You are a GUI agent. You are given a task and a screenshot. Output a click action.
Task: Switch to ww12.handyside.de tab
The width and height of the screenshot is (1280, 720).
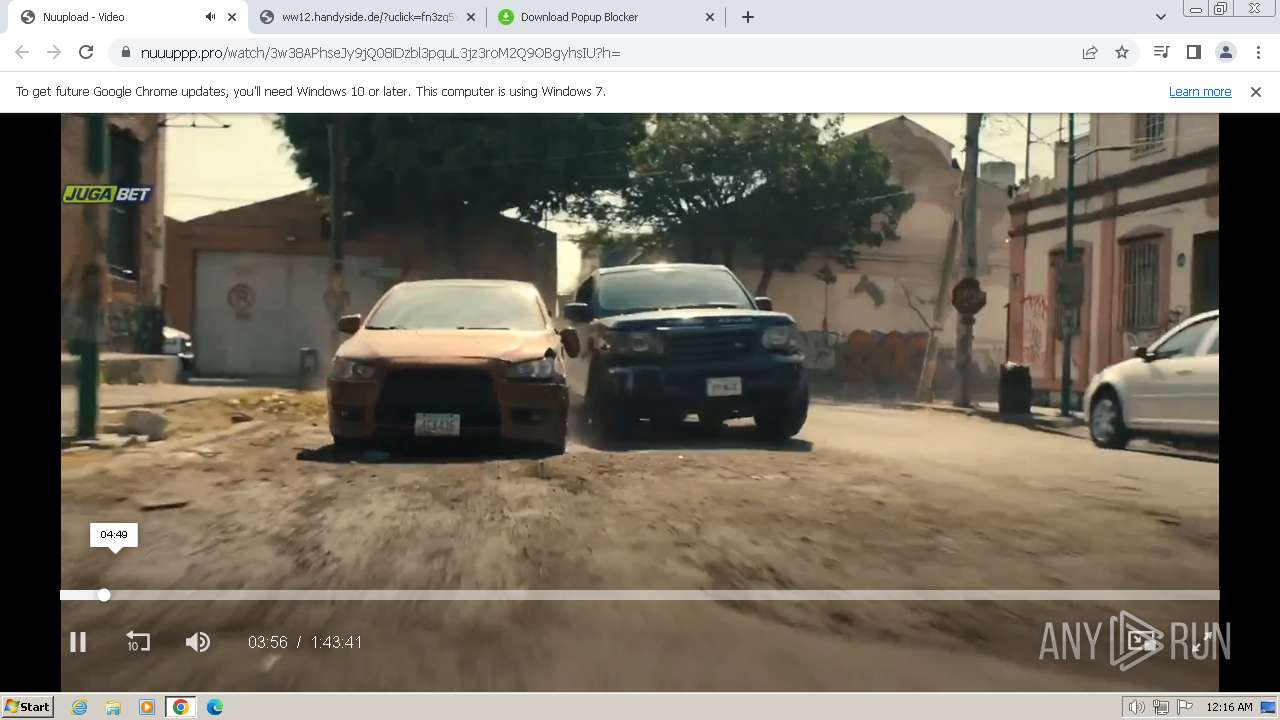pos(367,17)
